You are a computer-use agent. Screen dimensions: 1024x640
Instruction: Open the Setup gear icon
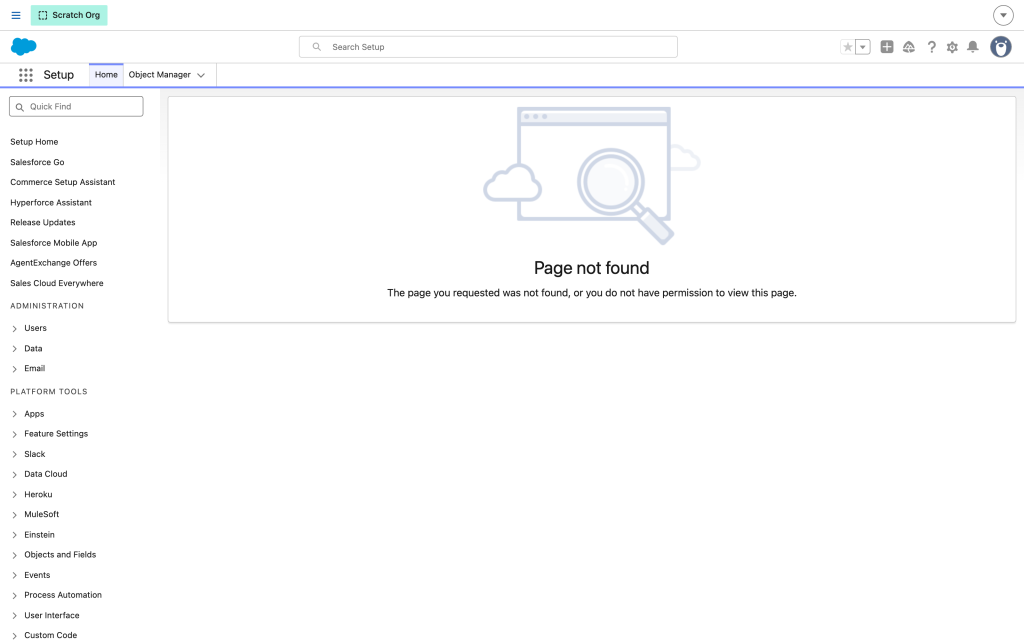tap(952, 47)
